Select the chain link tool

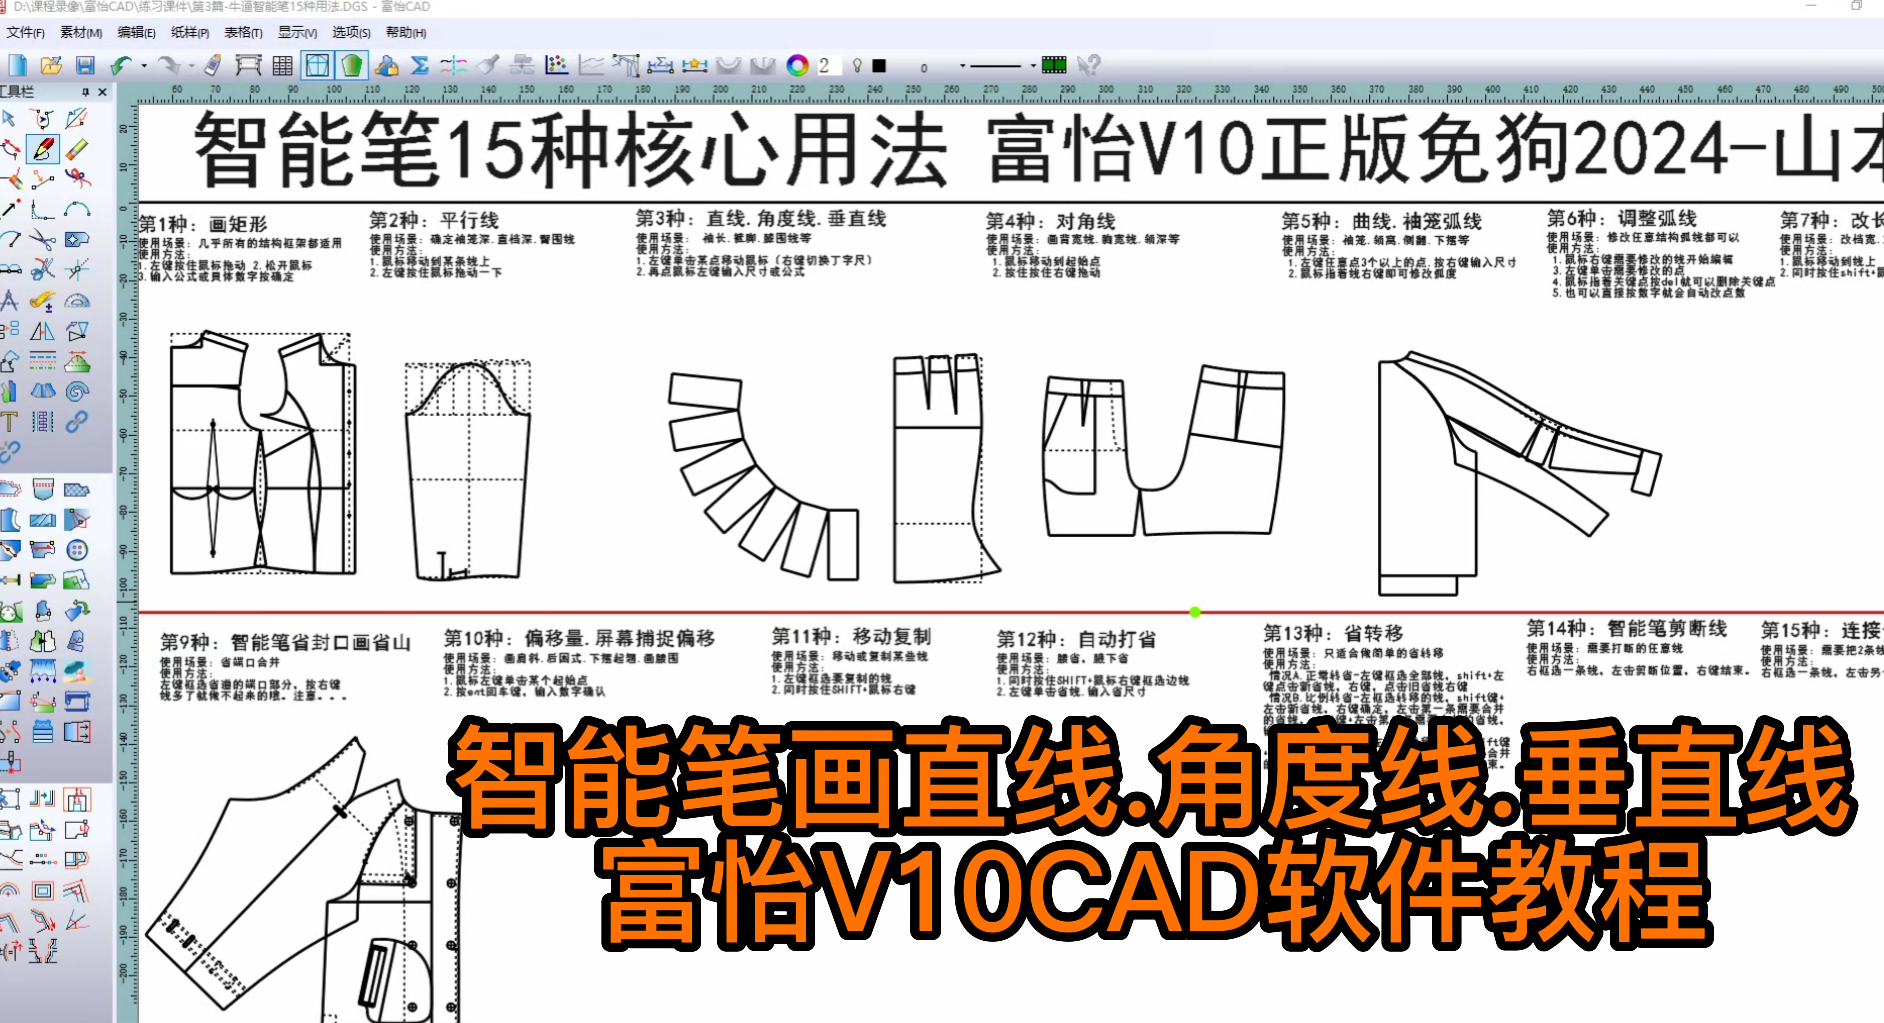(x=77, y=421)
